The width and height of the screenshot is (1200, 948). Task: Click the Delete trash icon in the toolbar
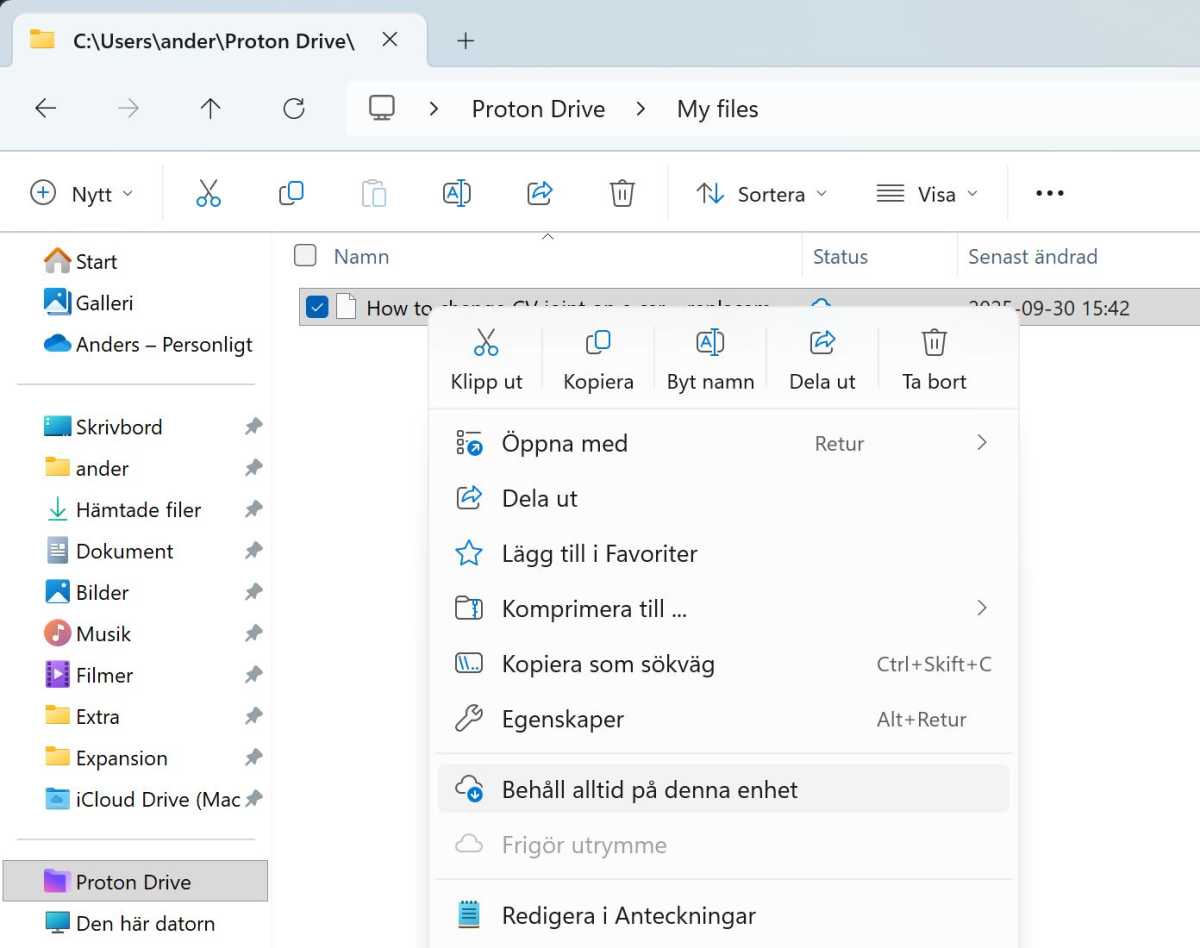coord(622,193)
